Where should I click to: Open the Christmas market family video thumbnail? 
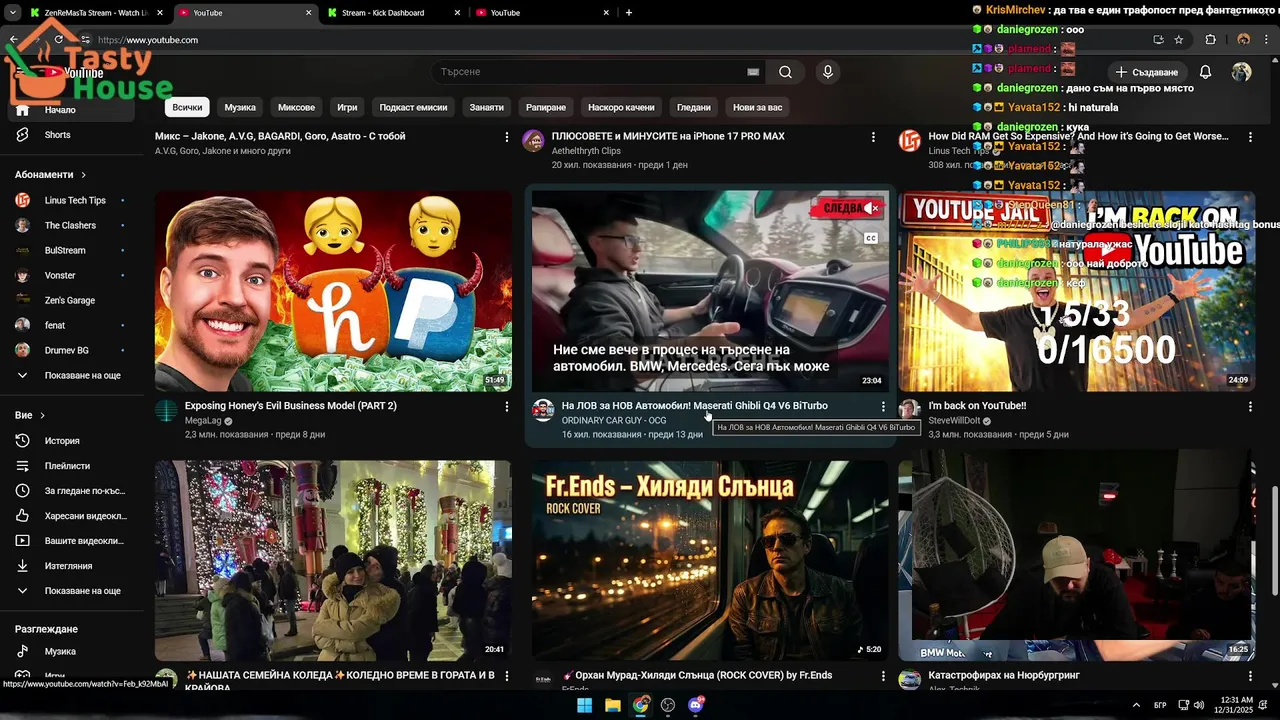click(x=333, y=560)
